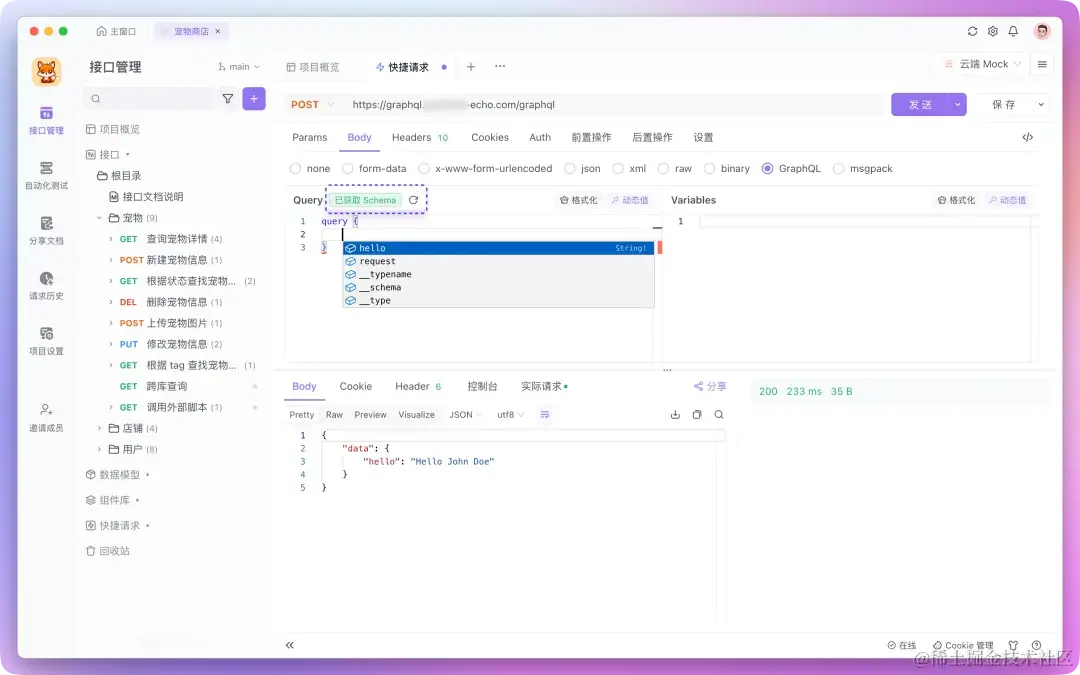Click the request URL field

(615, 105)
